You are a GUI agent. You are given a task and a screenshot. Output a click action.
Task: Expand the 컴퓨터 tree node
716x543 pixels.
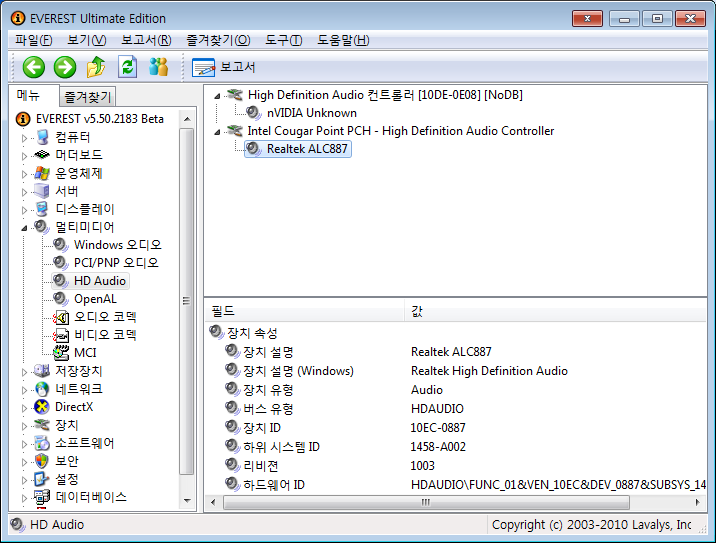pyautogui.click(x=24, y=138)
